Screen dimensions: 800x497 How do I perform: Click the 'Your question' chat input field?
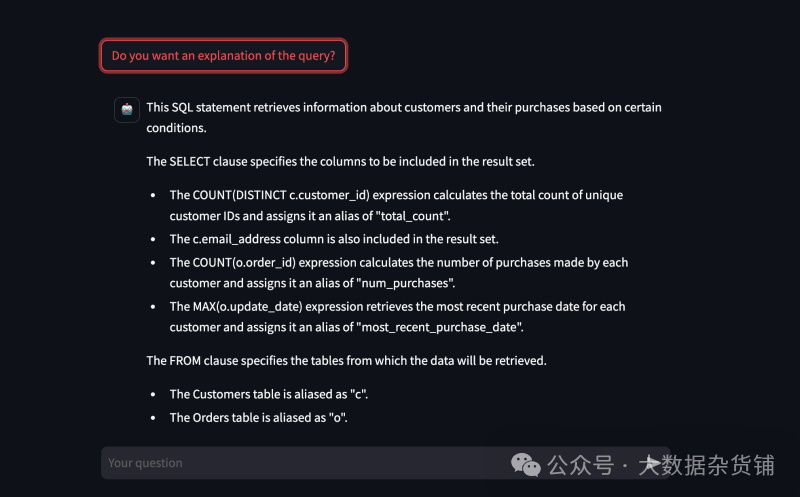point(300,463)
